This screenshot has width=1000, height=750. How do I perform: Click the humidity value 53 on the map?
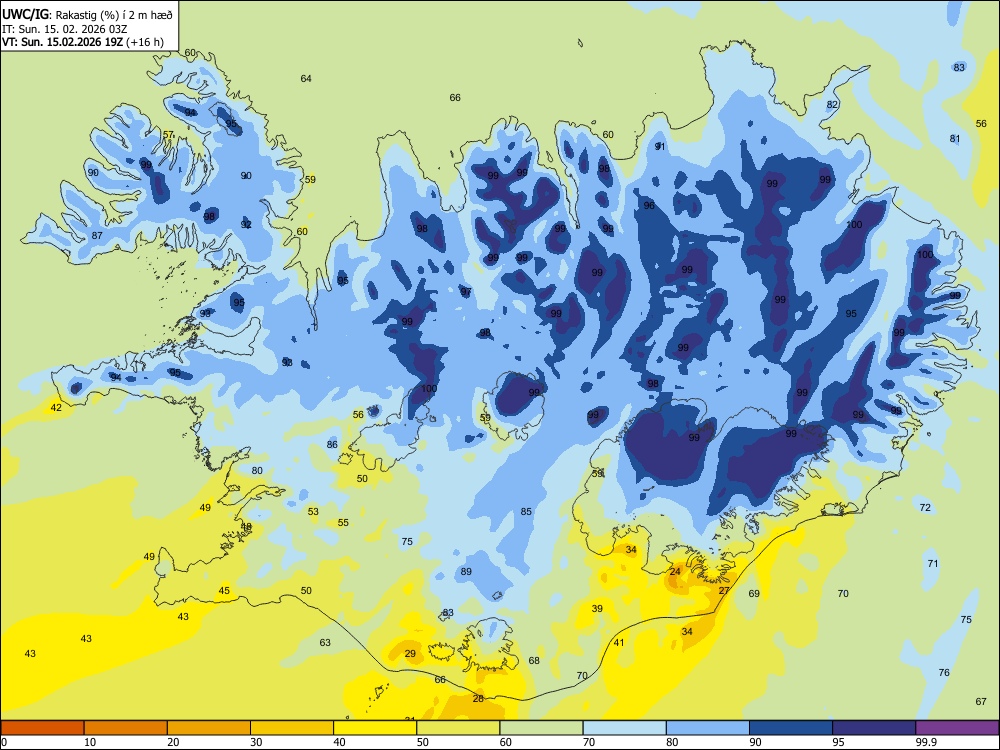pos(313,511)
